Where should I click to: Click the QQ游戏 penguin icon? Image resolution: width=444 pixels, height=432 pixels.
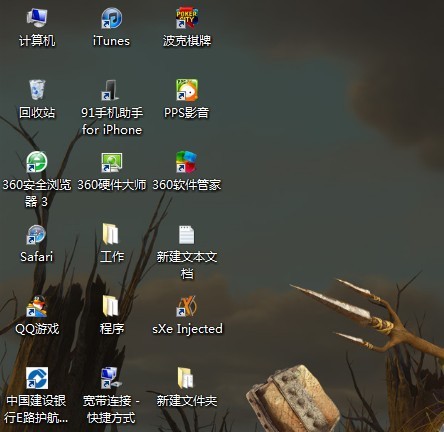[x=36, y=306]
